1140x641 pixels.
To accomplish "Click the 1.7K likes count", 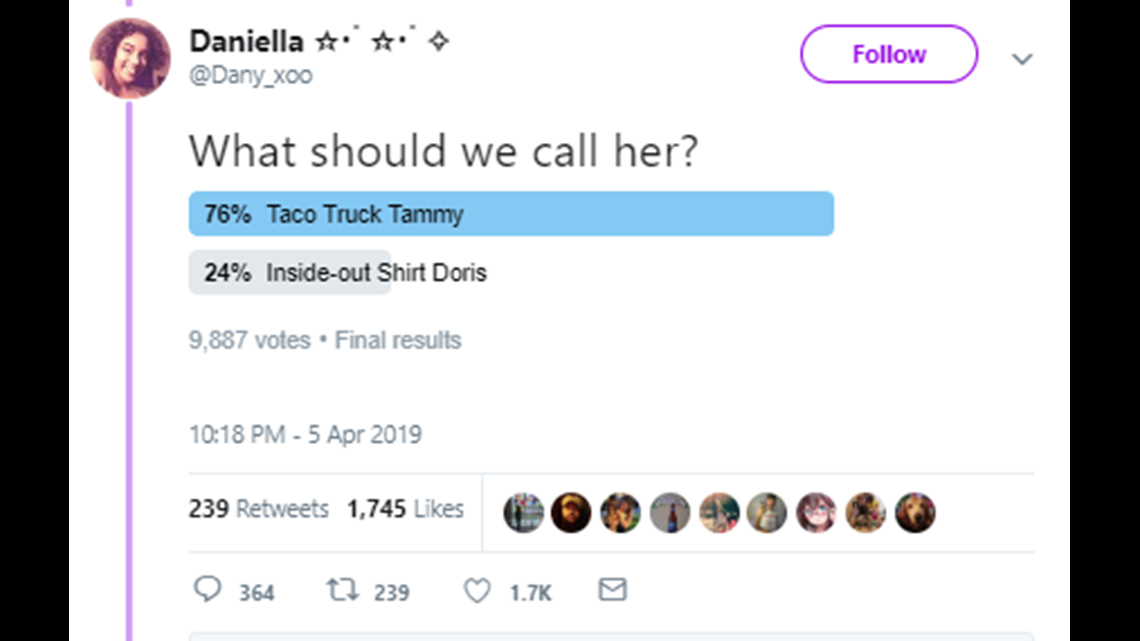I will point(531,594).
